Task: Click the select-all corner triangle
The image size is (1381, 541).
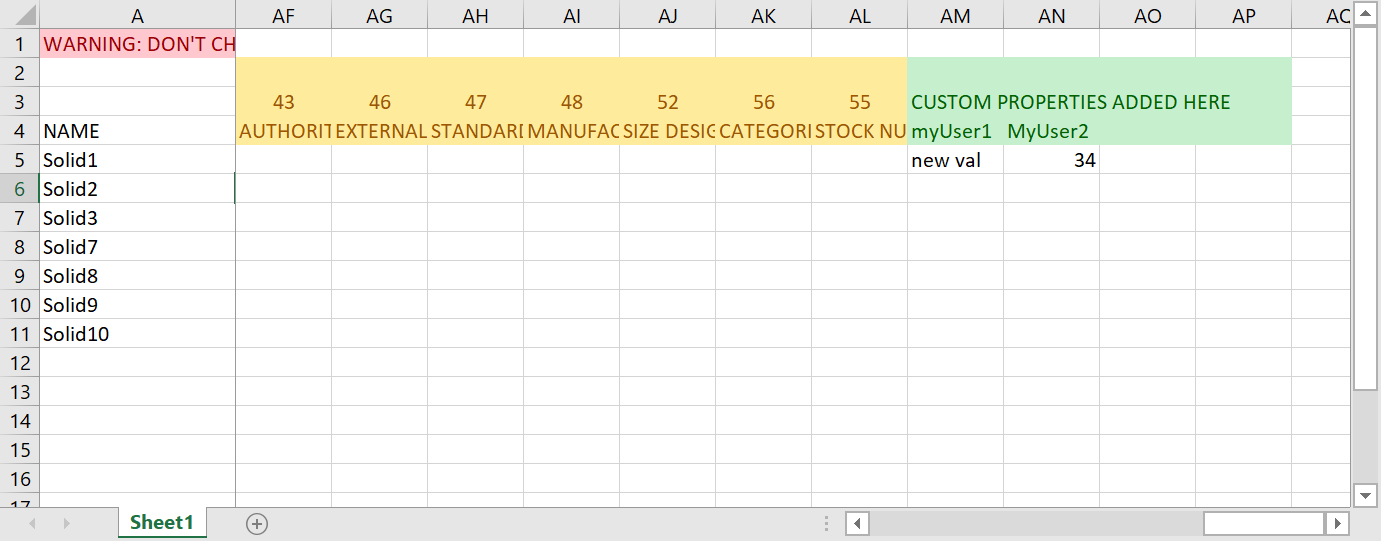Action: pyautogui.click(x=20, y=16)
